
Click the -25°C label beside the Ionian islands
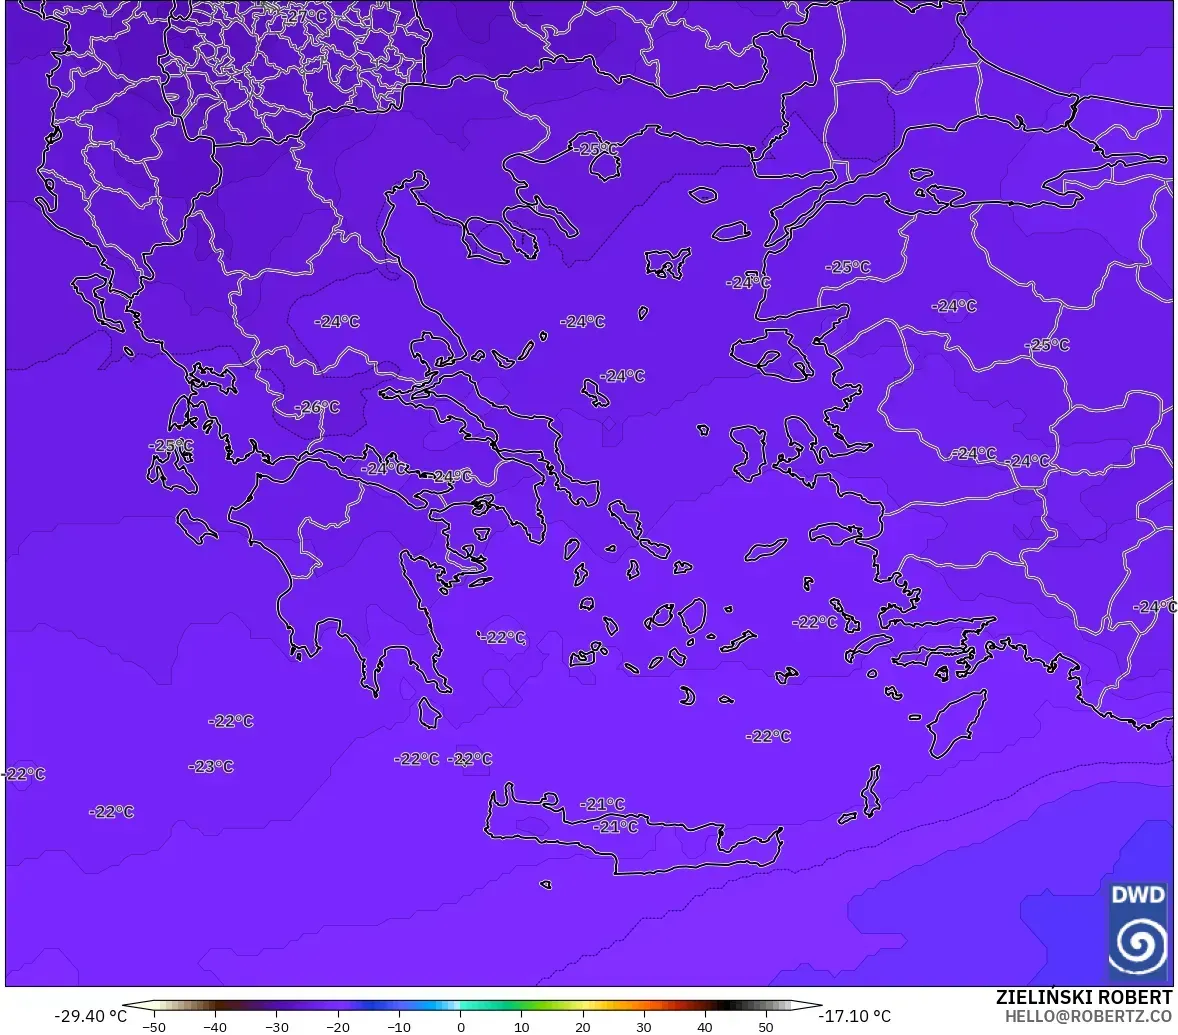tap(171, 445)
